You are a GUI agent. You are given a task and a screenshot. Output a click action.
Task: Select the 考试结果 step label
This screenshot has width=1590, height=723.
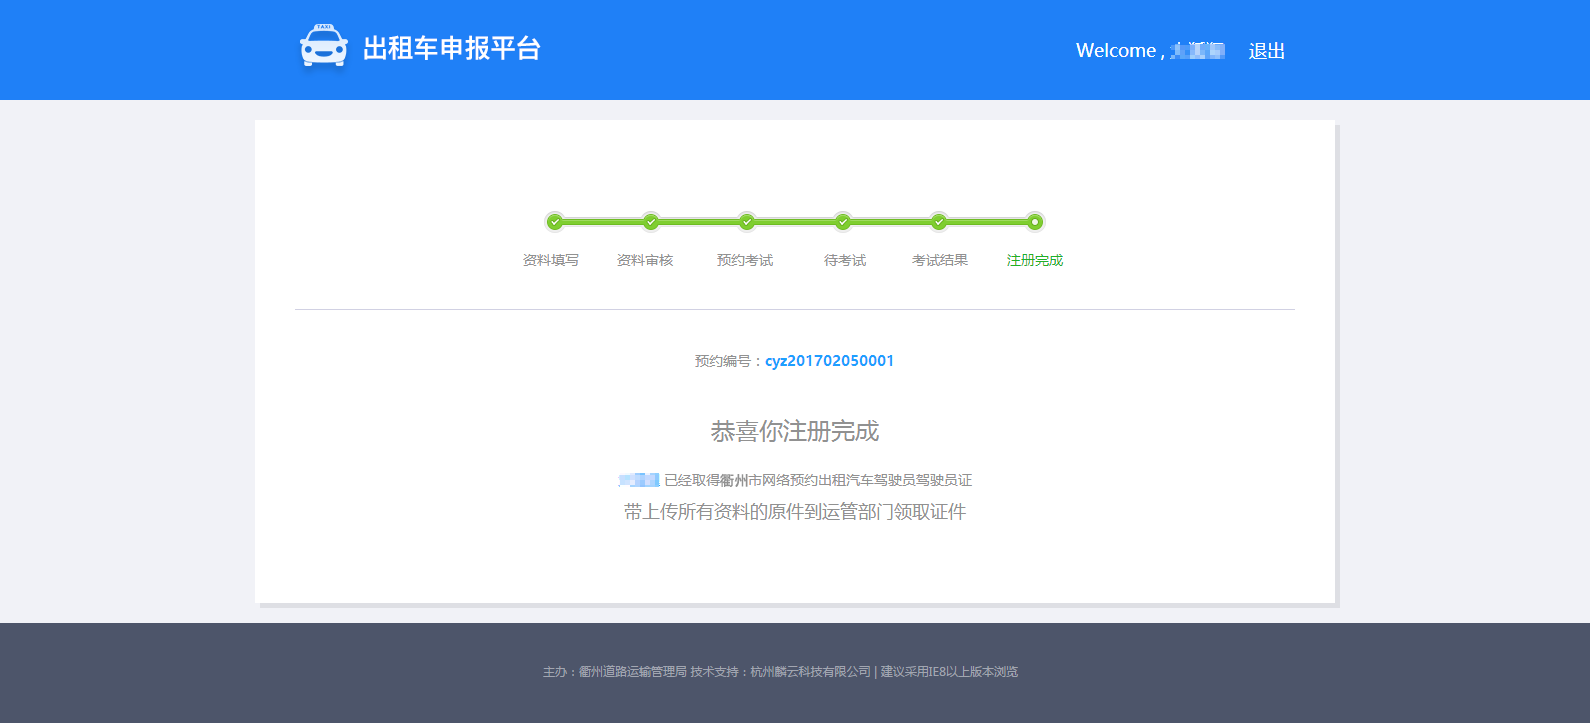click(940, 260)
